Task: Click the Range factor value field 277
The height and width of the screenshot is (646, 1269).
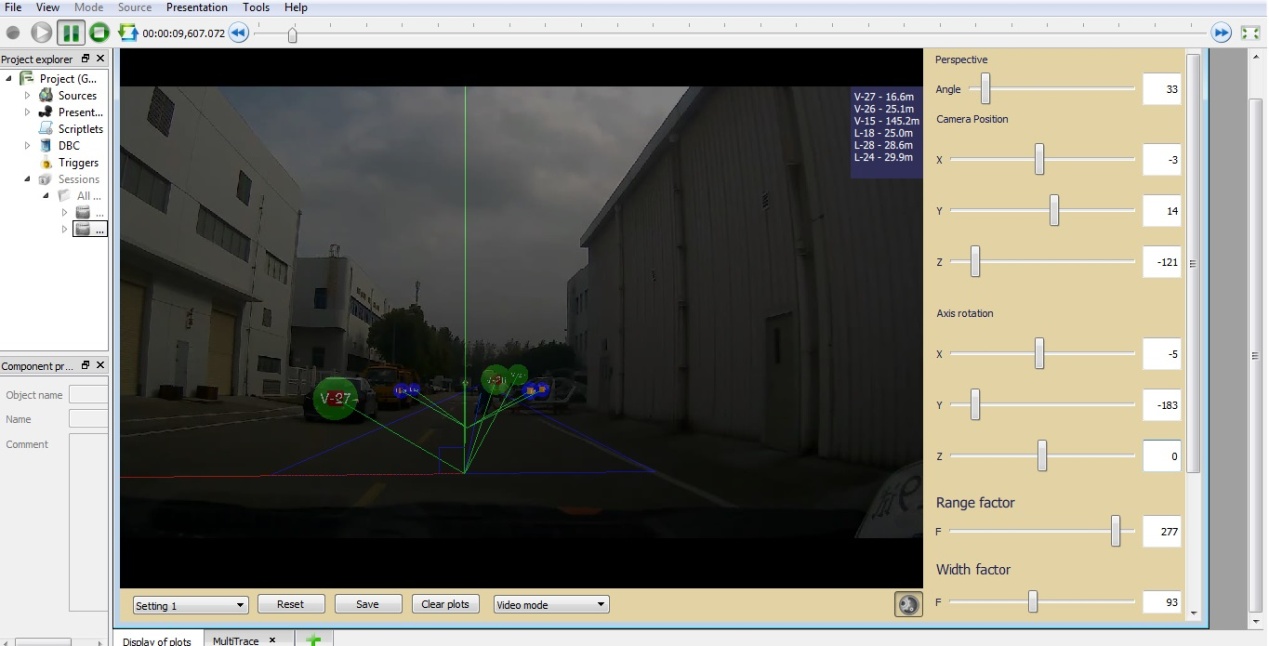Action: (x=1162, y=531)
